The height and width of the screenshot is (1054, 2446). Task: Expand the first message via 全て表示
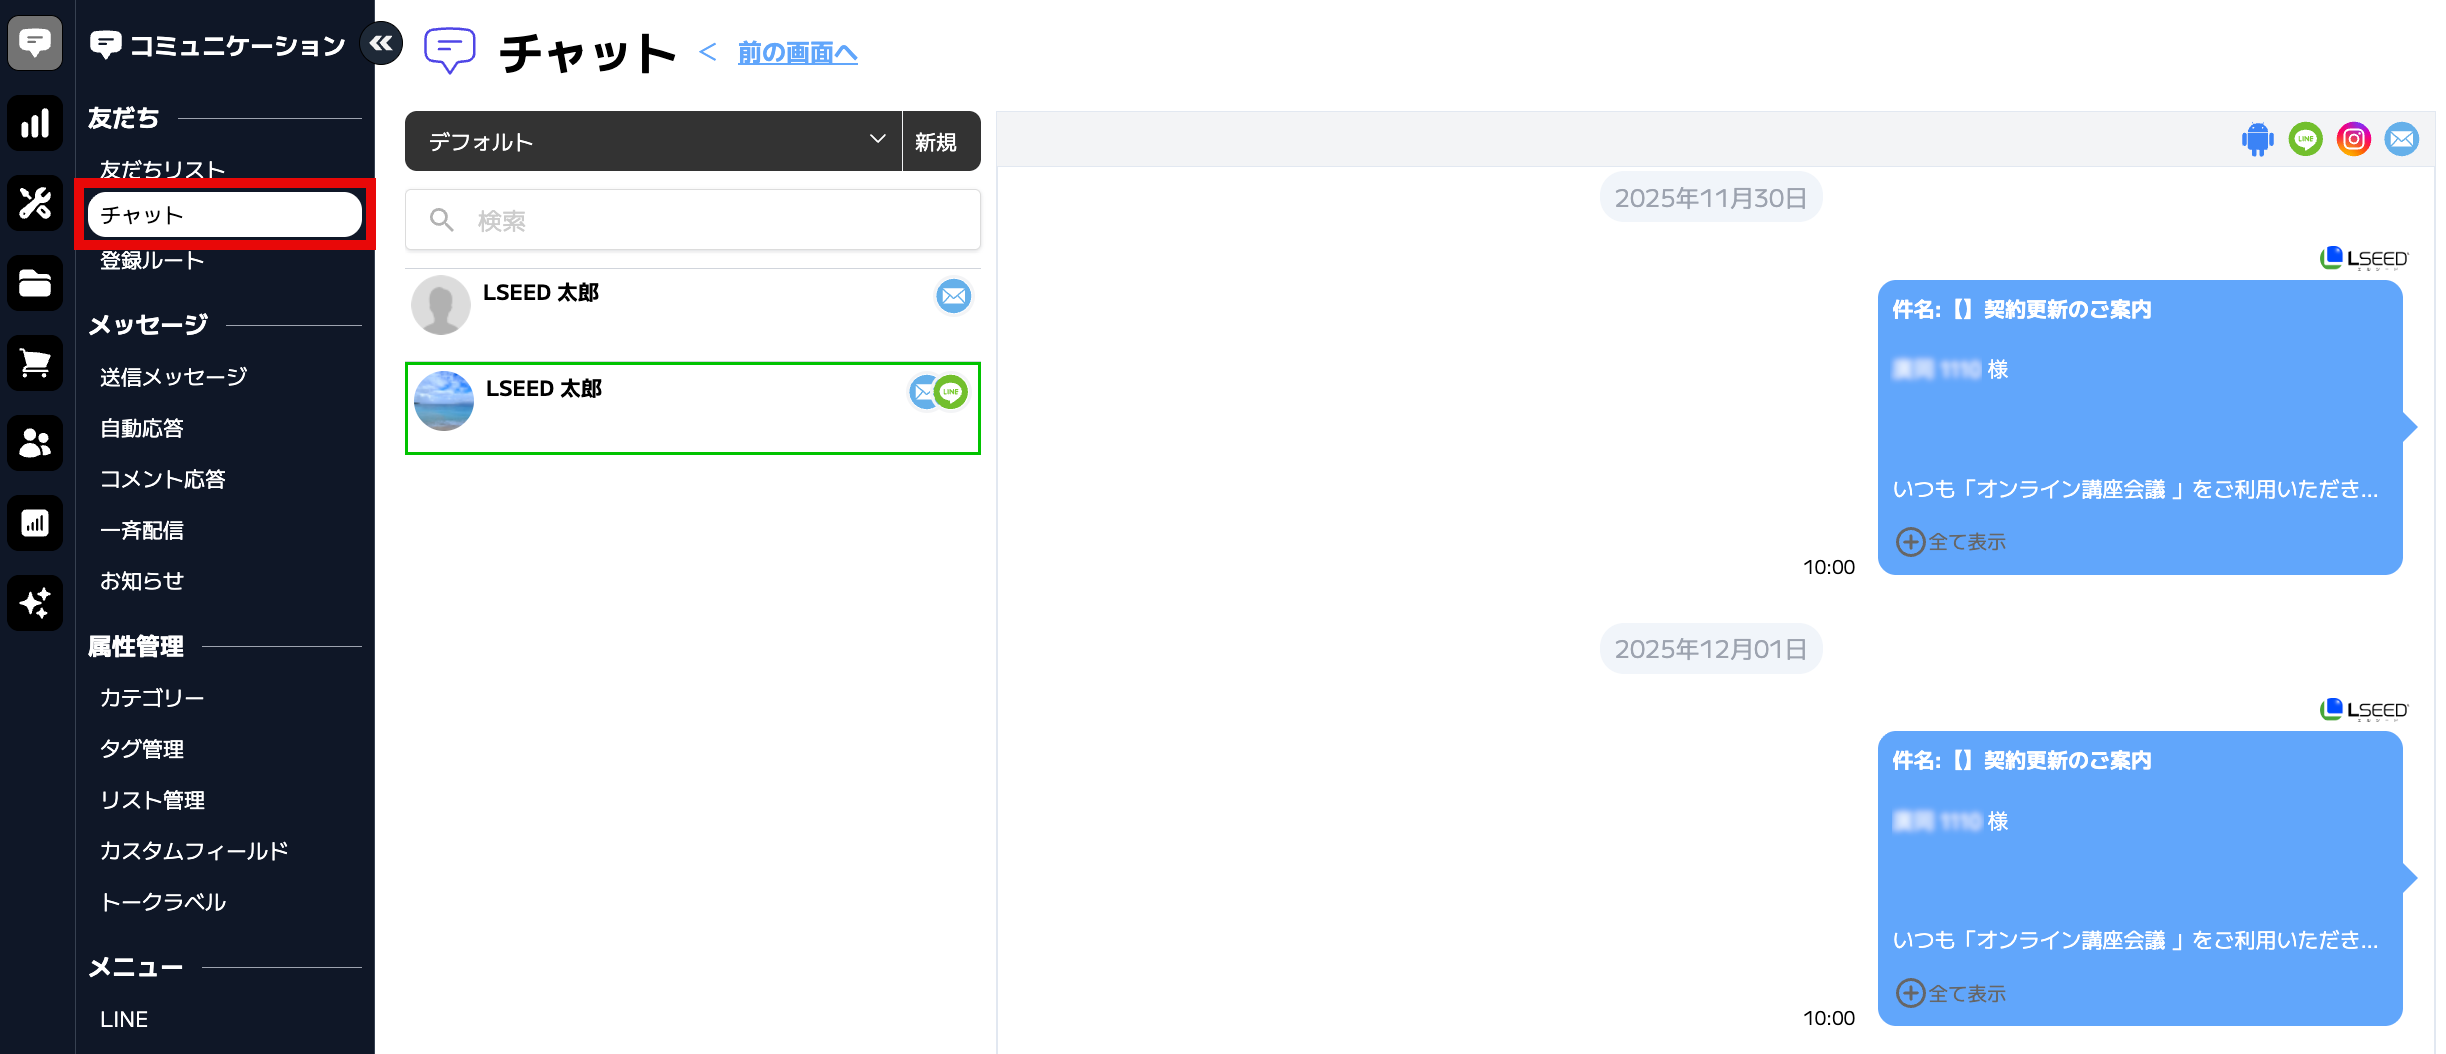pyautogui.click(x=1951, y=541)
